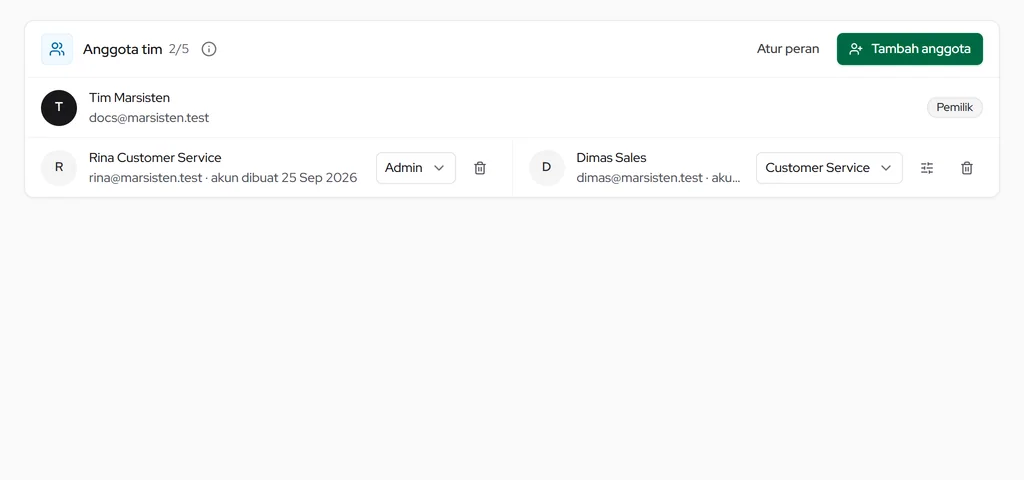
Task: Click the R avatar of Rina
Action: click(x=59, y=168)
